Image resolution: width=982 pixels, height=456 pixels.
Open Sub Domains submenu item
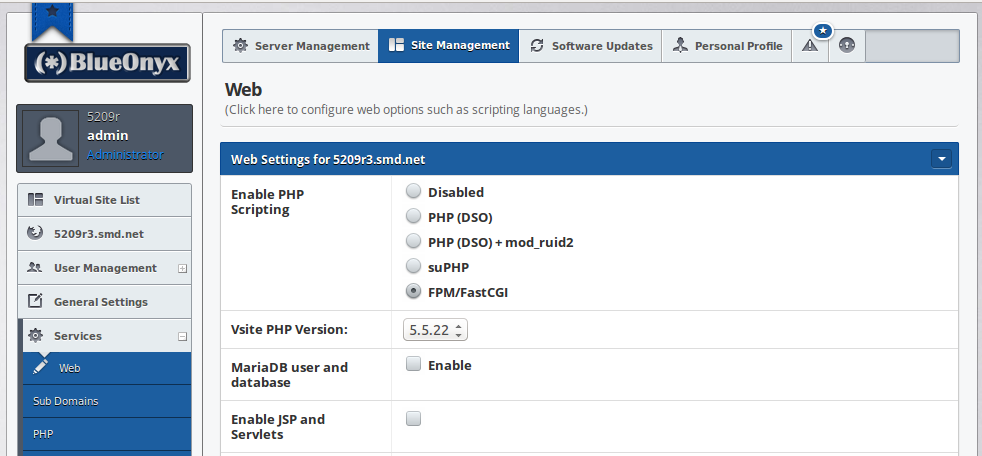(107, 401)
